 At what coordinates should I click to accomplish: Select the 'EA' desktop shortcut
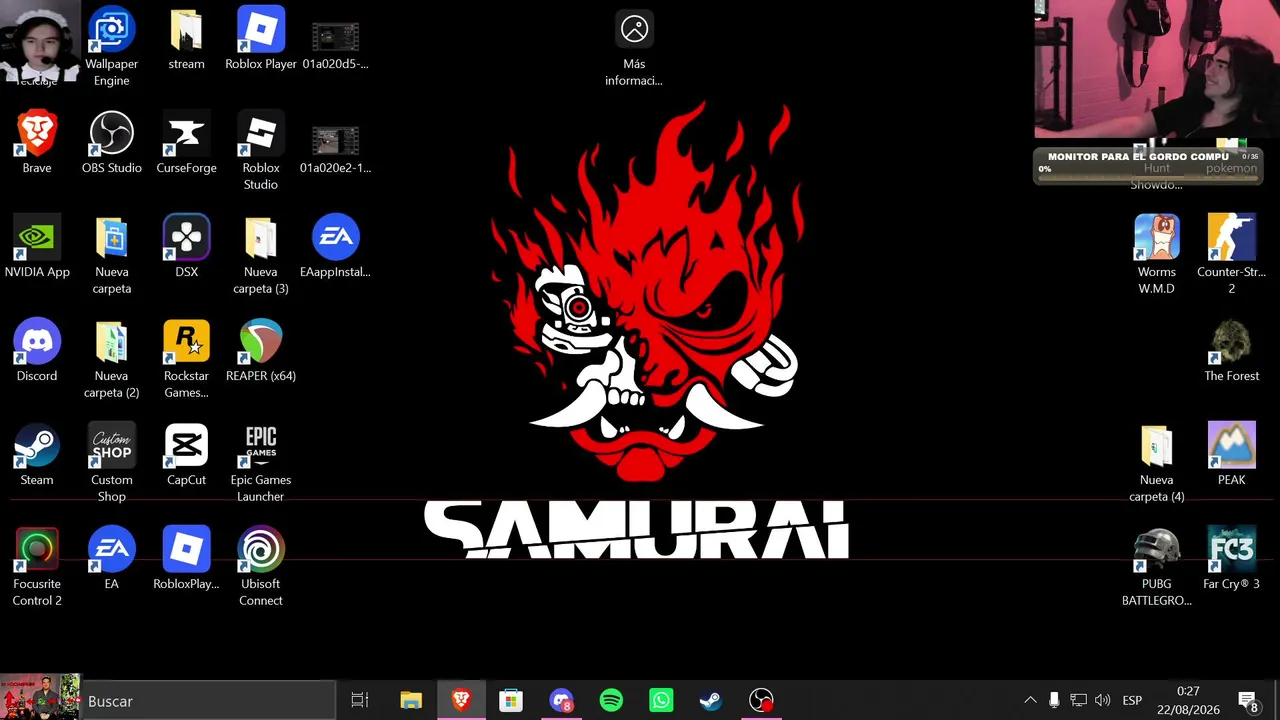pyautogui.click(x=111, y=559)
